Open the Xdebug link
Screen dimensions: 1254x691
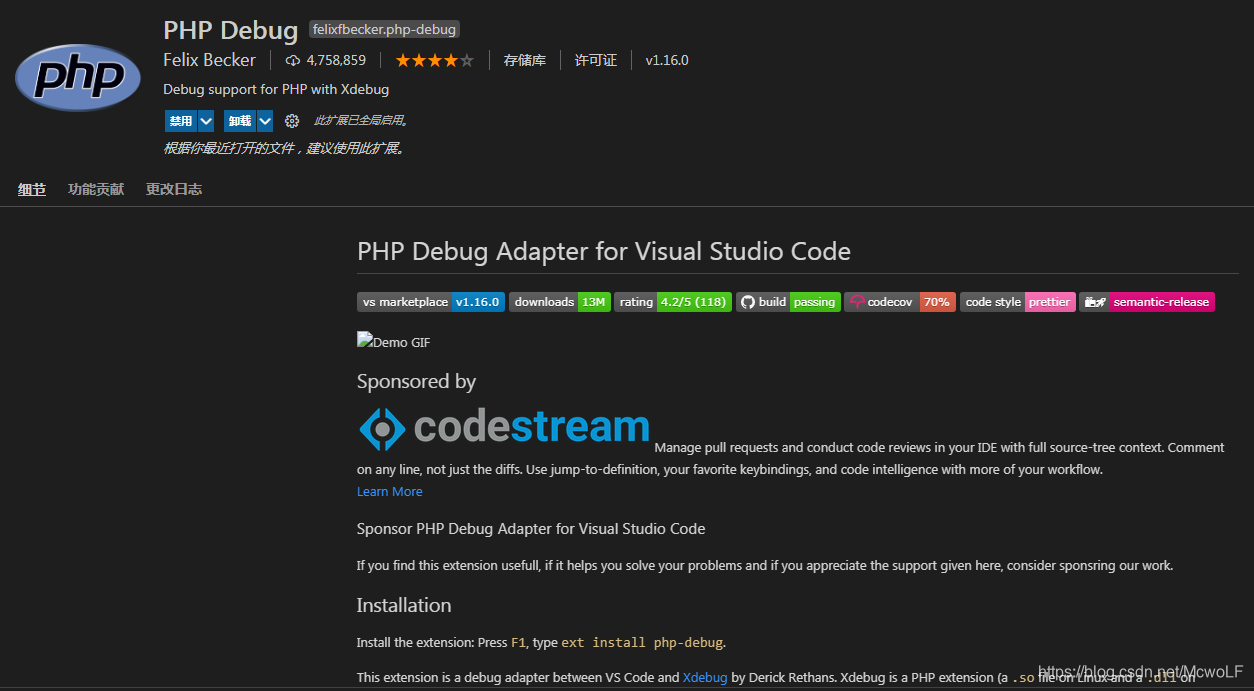705,677
